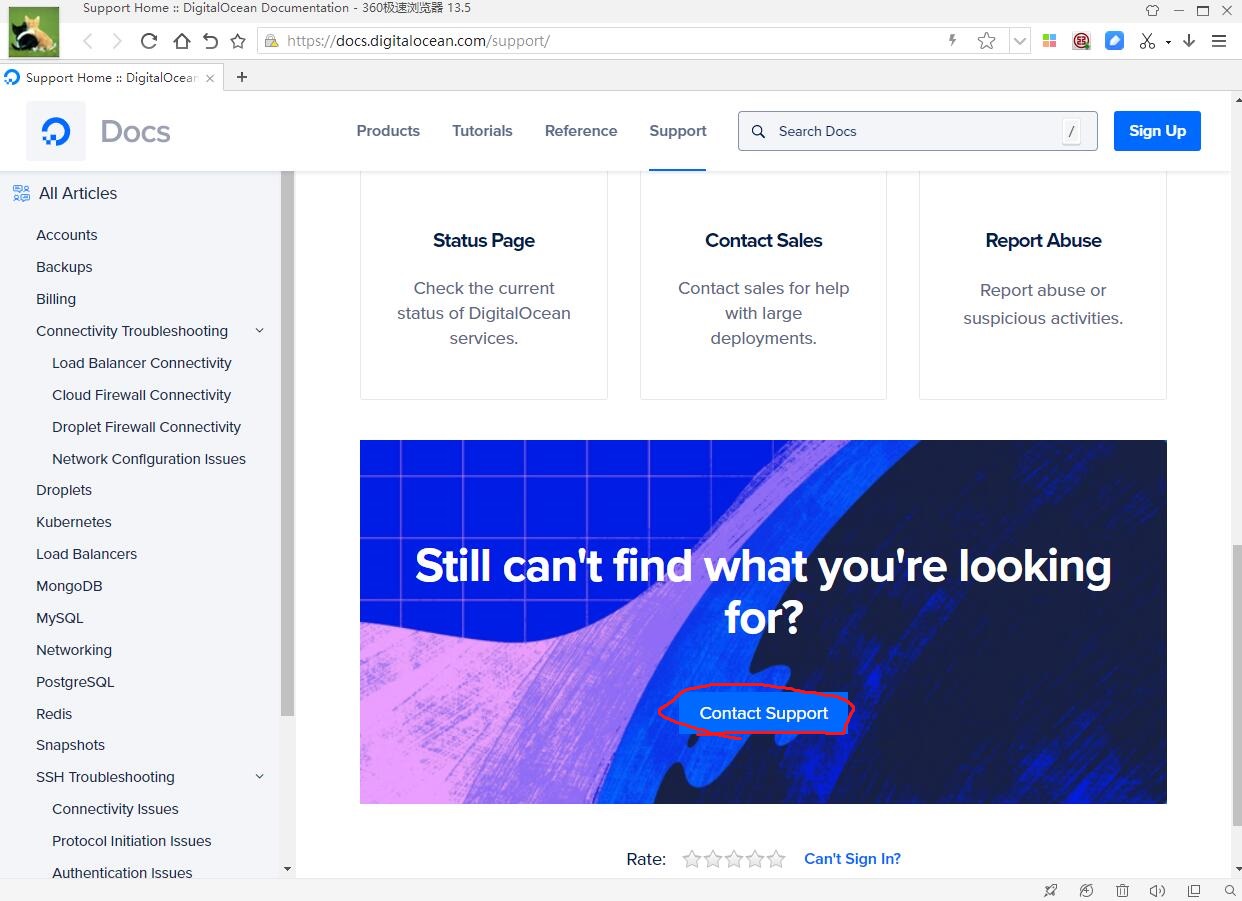The width and height of the screenshot is (1242, 901).
Task: Click the scissors screenshot tool icon
Action: tap(1147, 41)
